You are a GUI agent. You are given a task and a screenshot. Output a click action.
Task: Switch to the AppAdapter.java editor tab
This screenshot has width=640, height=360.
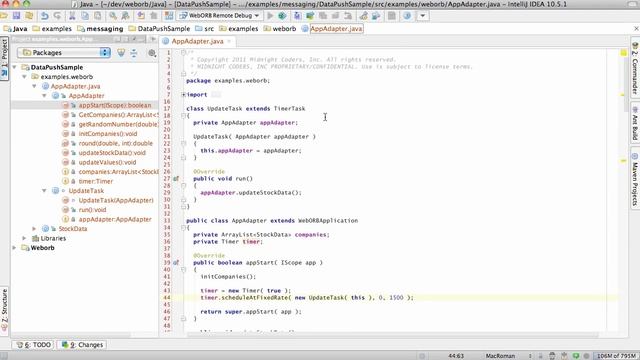197,41
